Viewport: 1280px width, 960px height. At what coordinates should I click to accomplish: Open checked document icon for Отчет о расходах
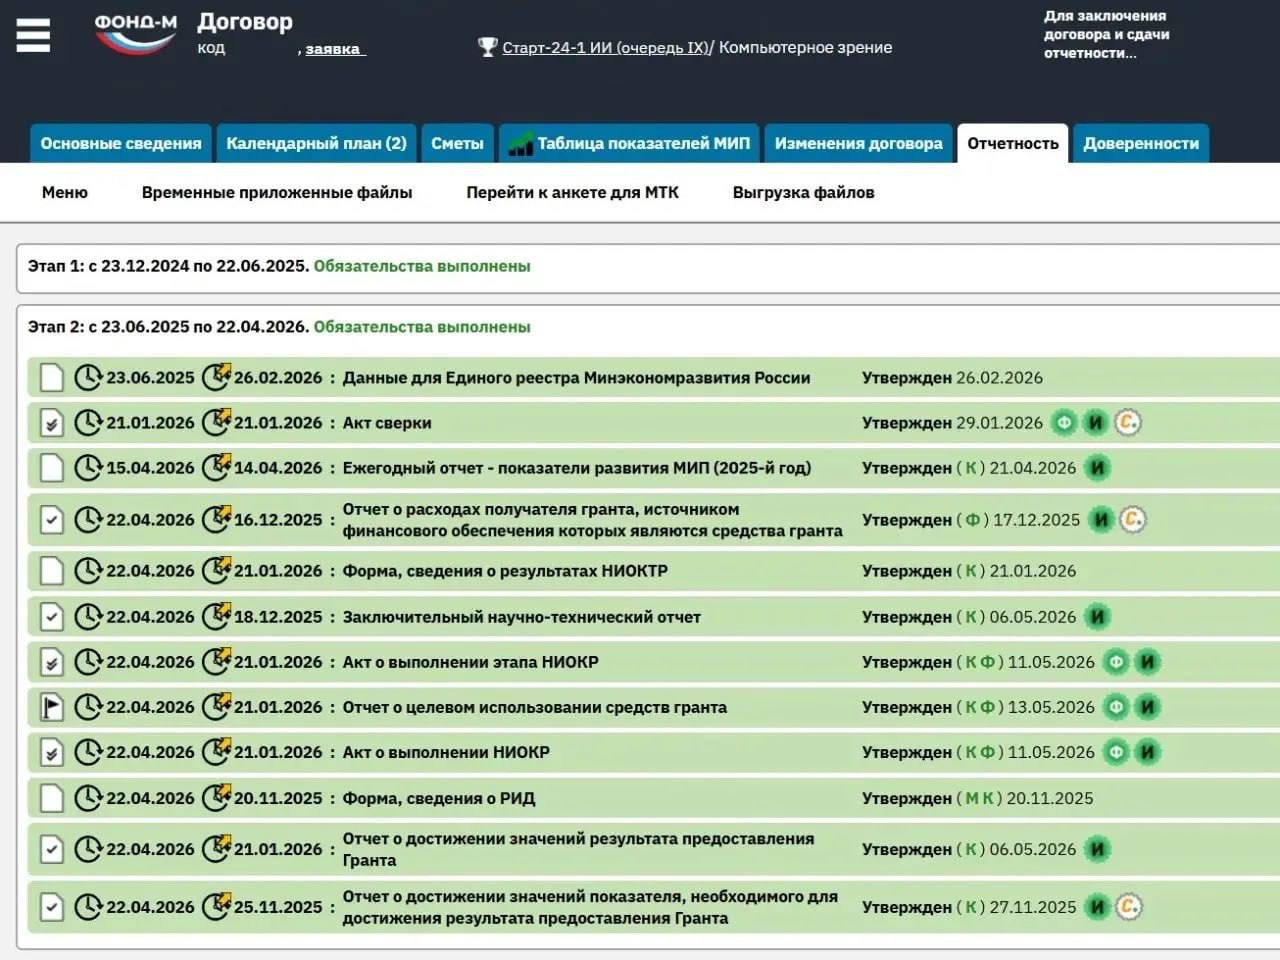(52, 520)
